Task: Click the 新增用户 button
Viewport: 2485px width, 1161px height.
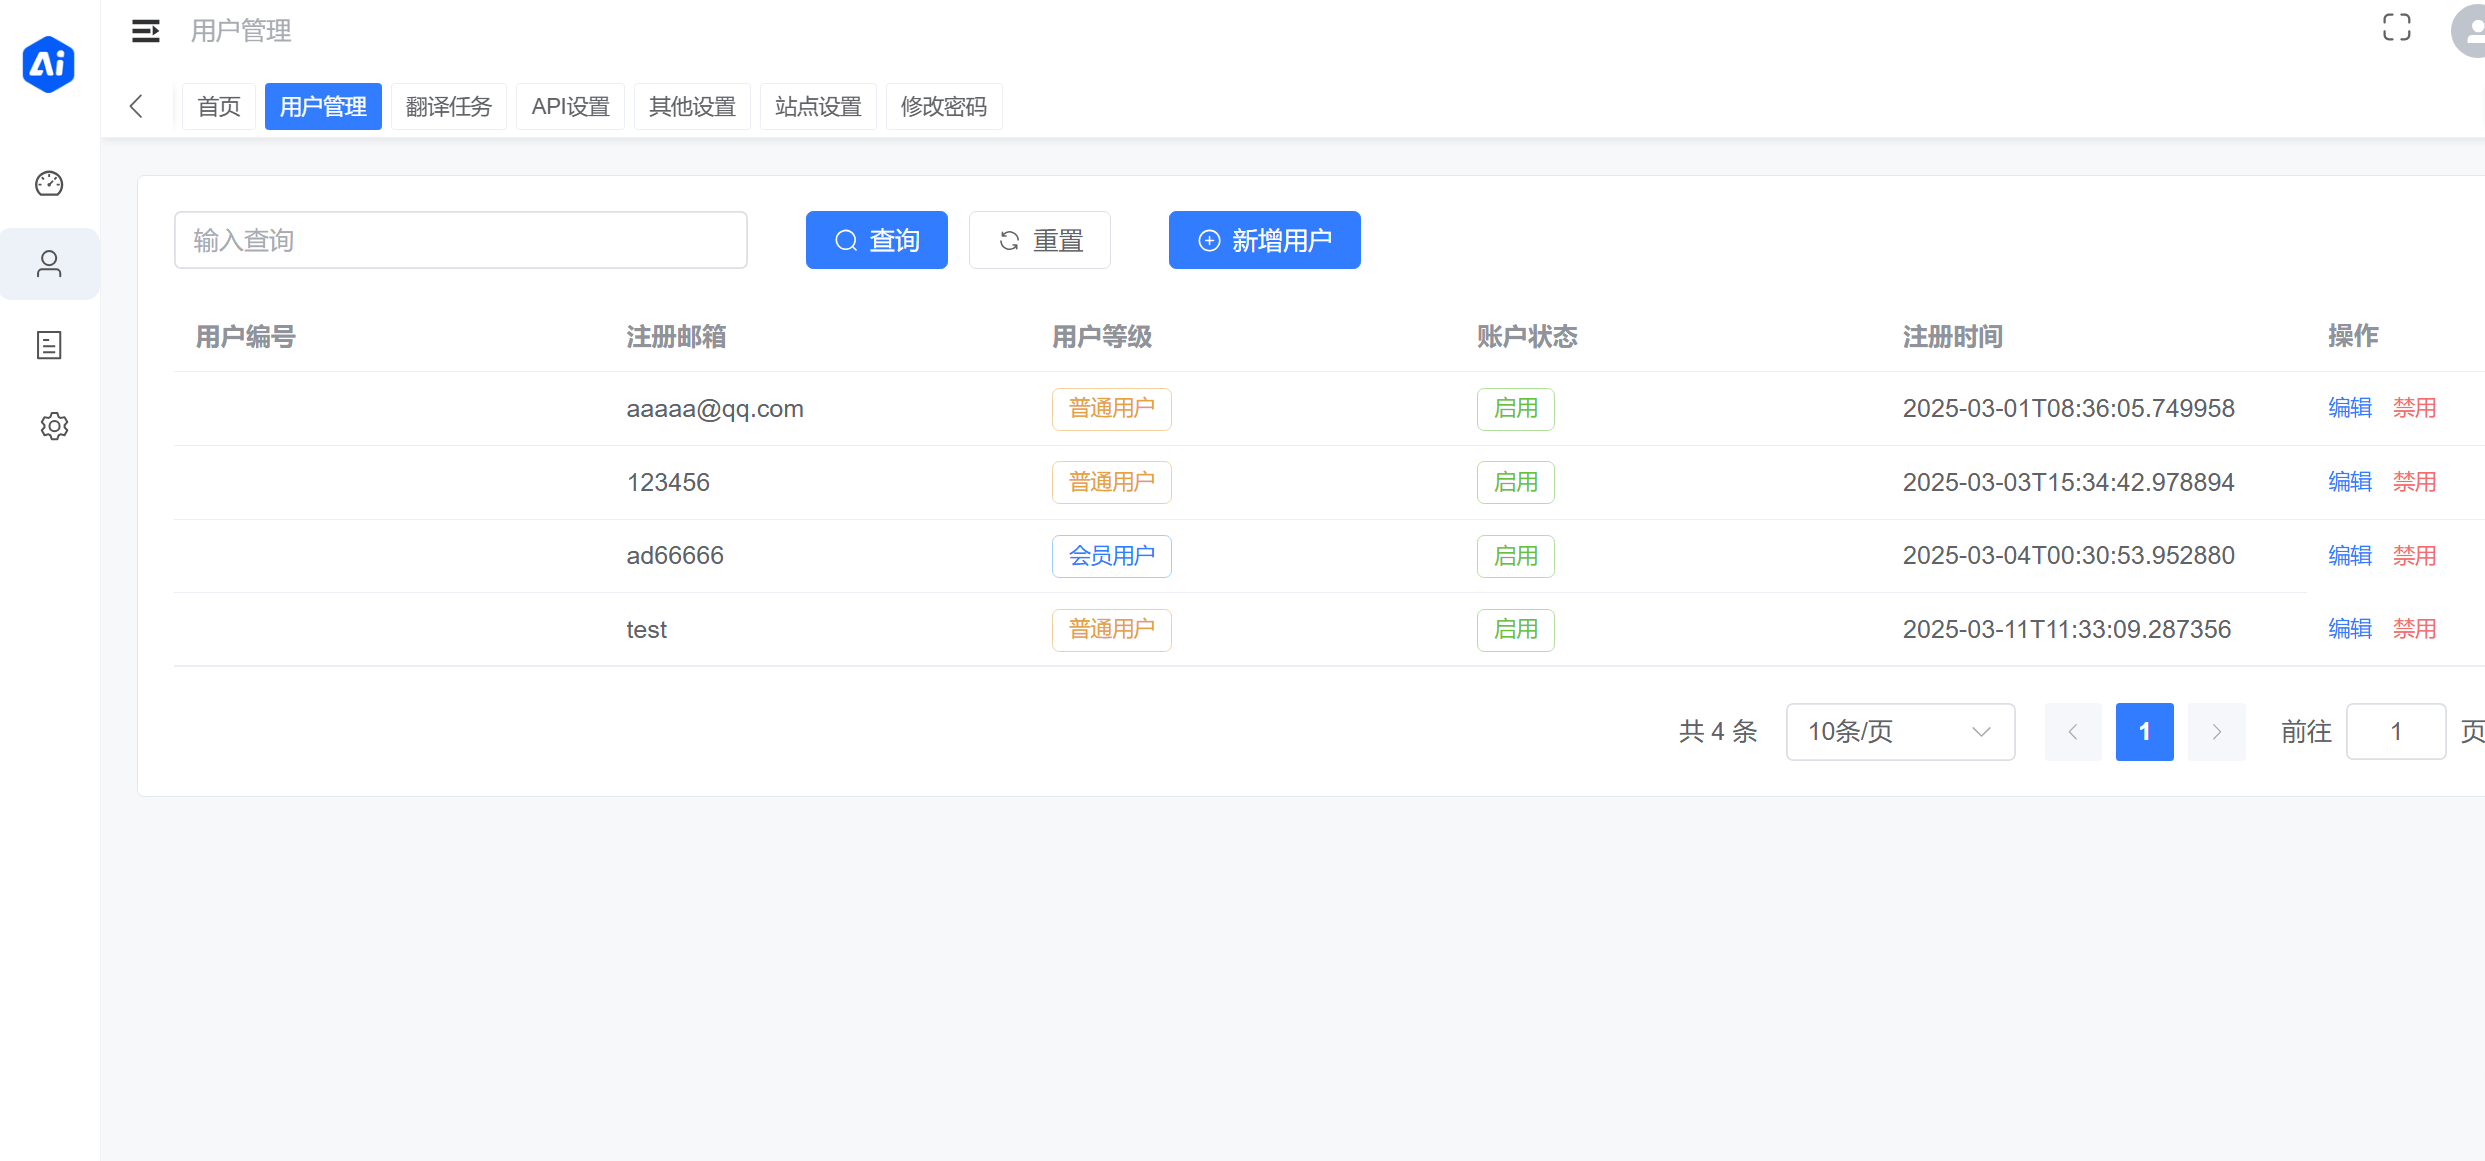Action: [x=1264, y=240]
